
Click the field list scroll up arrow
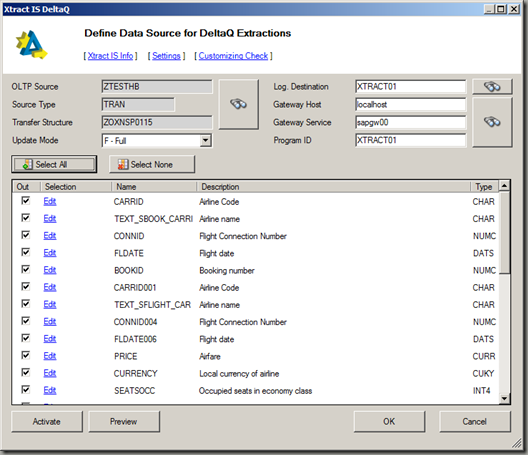[x=504, y=186]
